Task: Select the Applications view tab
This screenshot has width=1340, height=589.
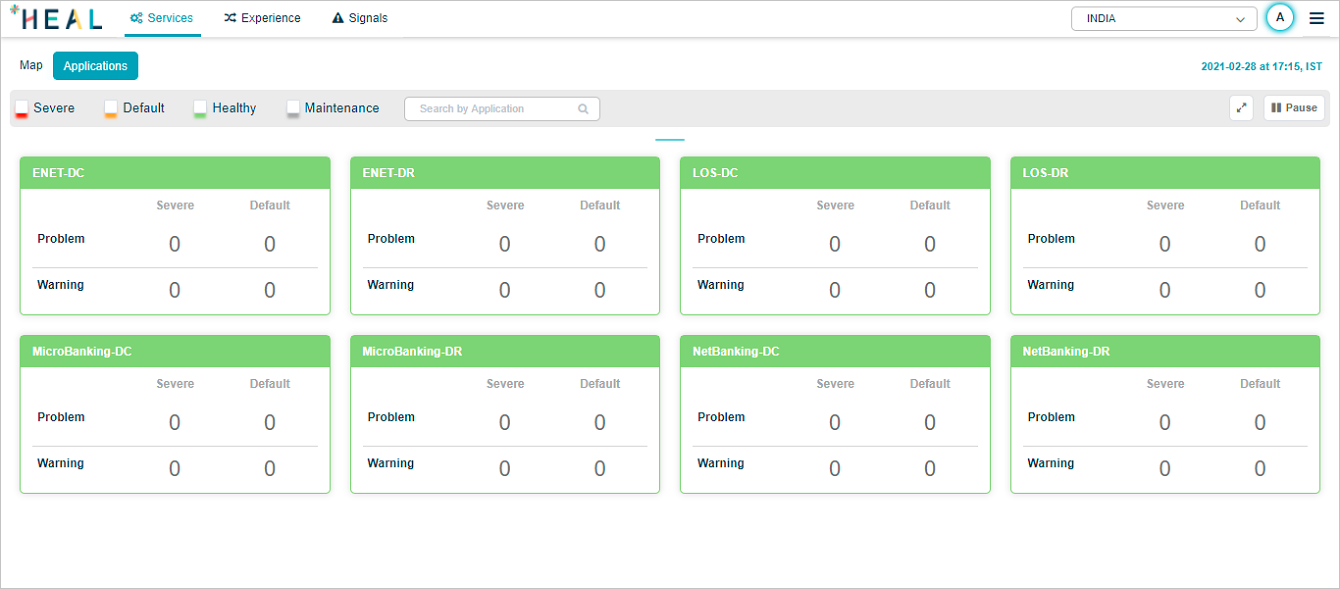Action: (95, 66)
